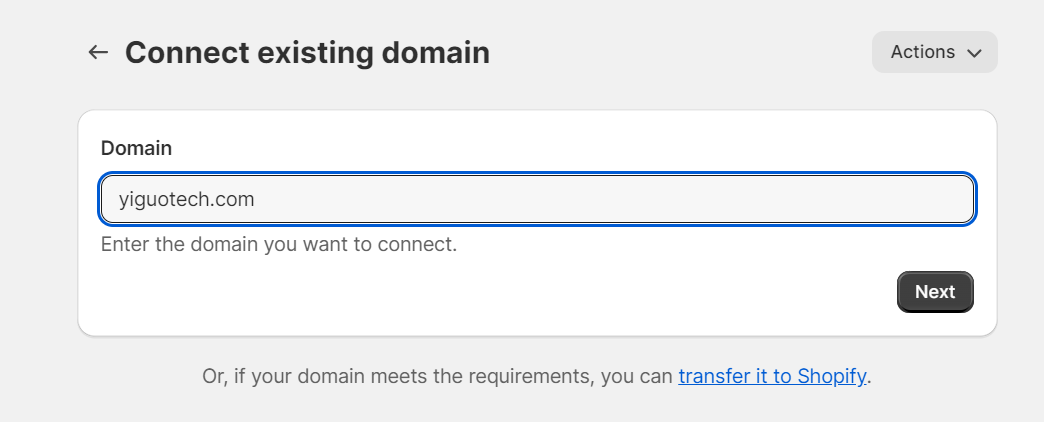The height and width of the screenshot is (422, 1044).
Task: Follow the 'transfer it to Shopify' link
Action: [x=772, y=377]
